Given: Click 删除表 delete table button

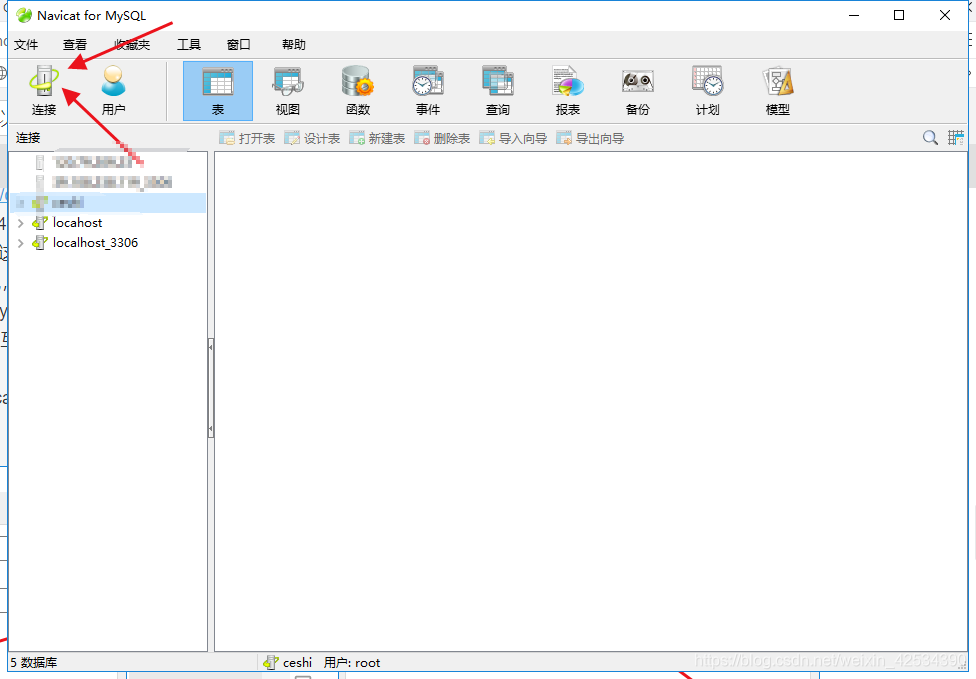Looking at the screenshot, I should (442, 138).
